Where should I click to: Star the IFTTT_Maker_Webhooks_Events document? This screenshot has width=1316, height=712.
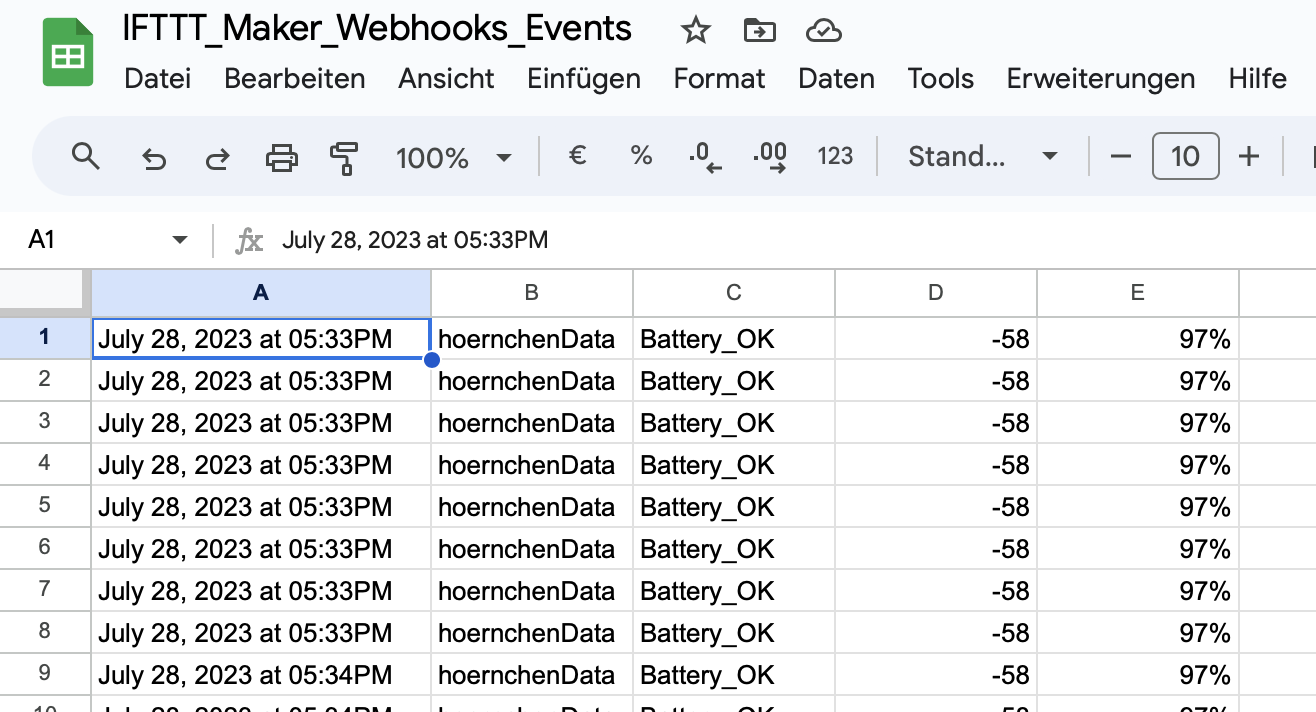pos(695,31)
